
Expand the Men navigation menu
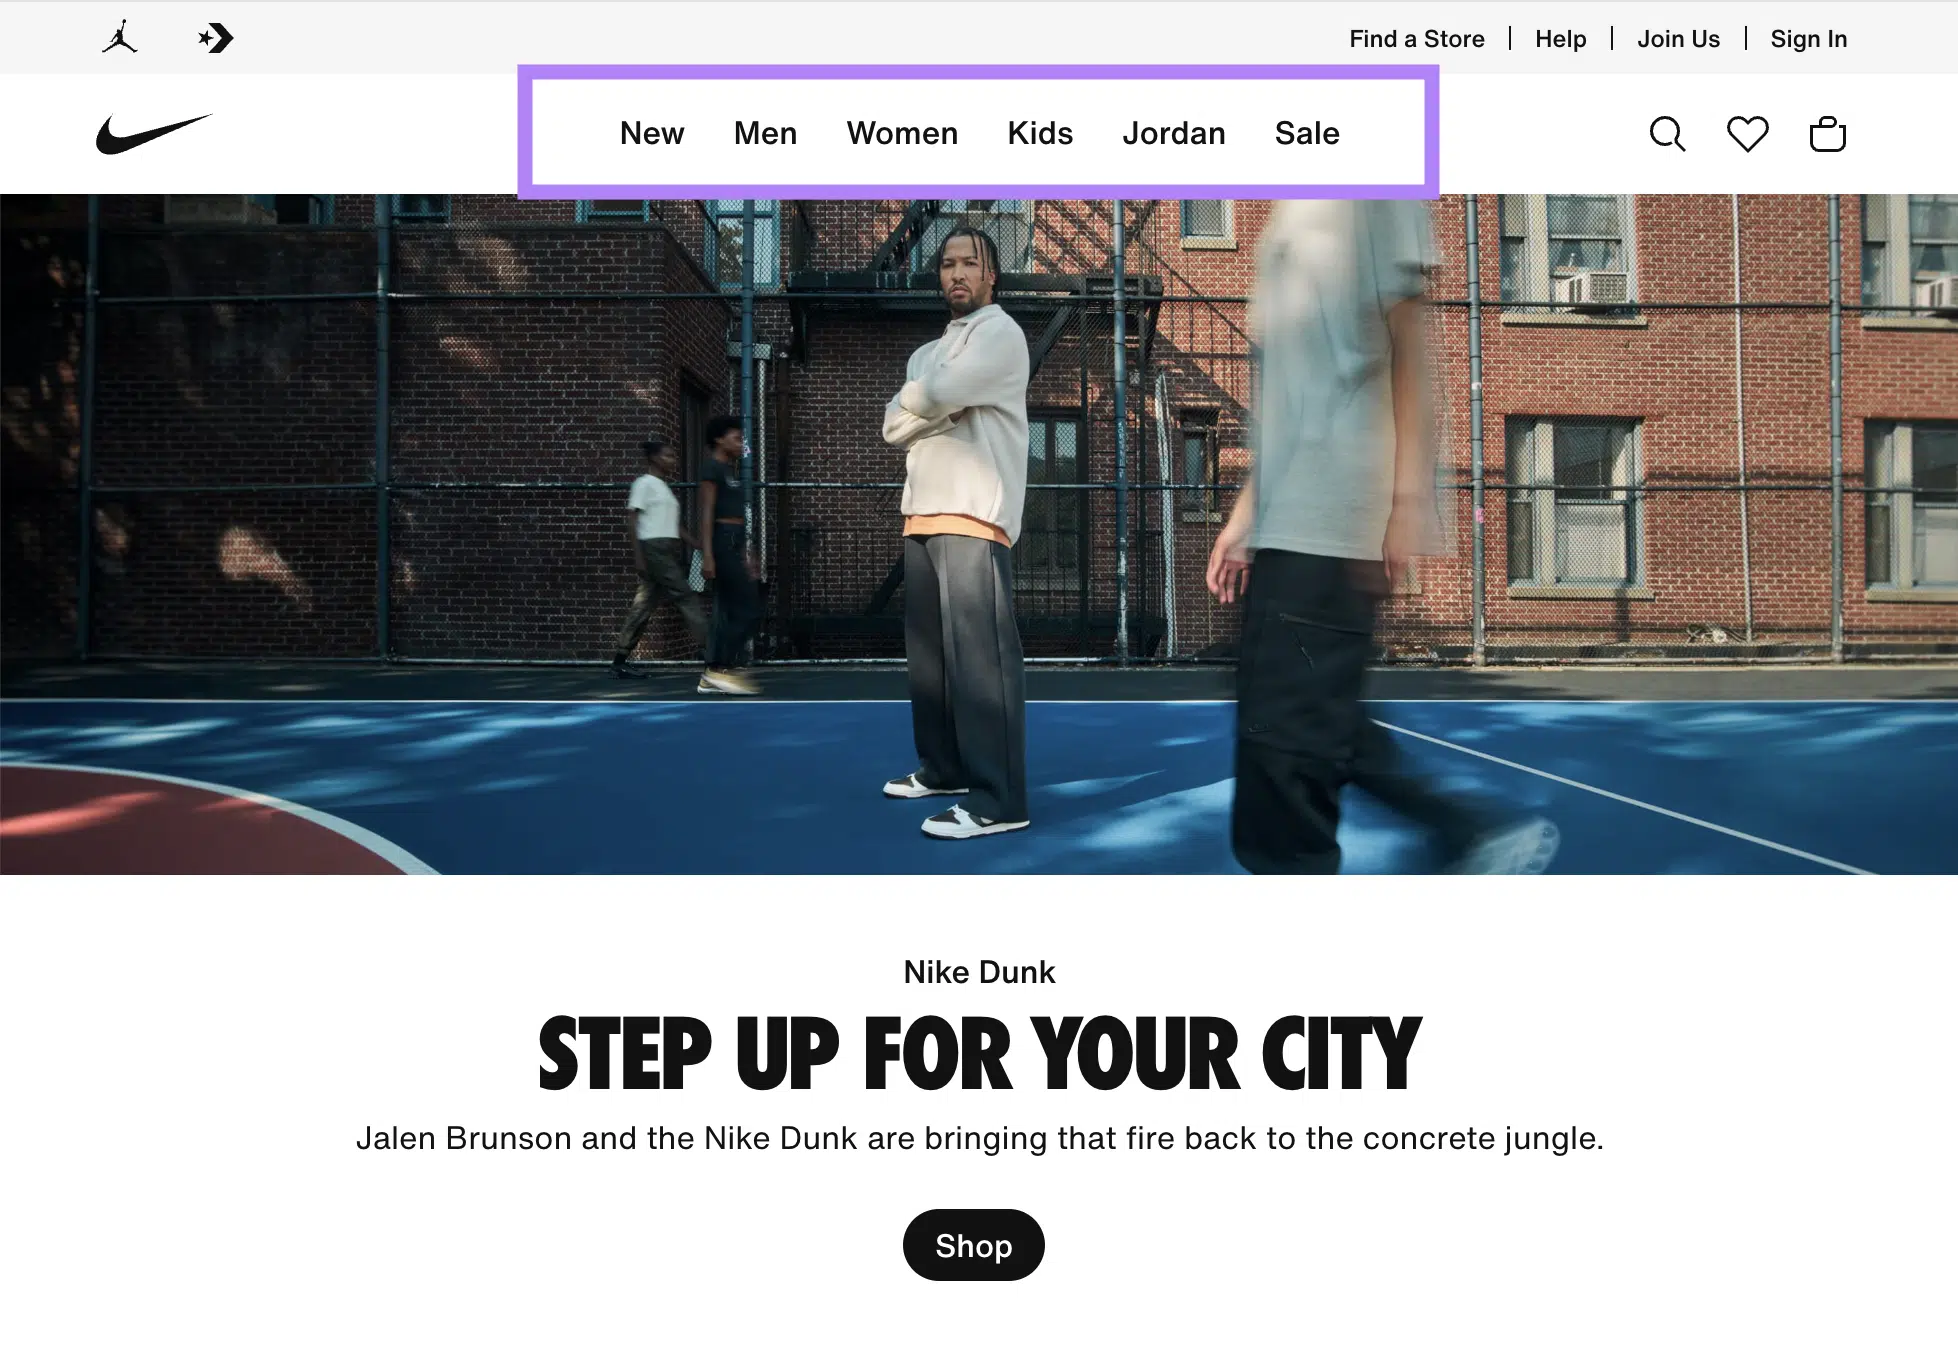(763, 134)
